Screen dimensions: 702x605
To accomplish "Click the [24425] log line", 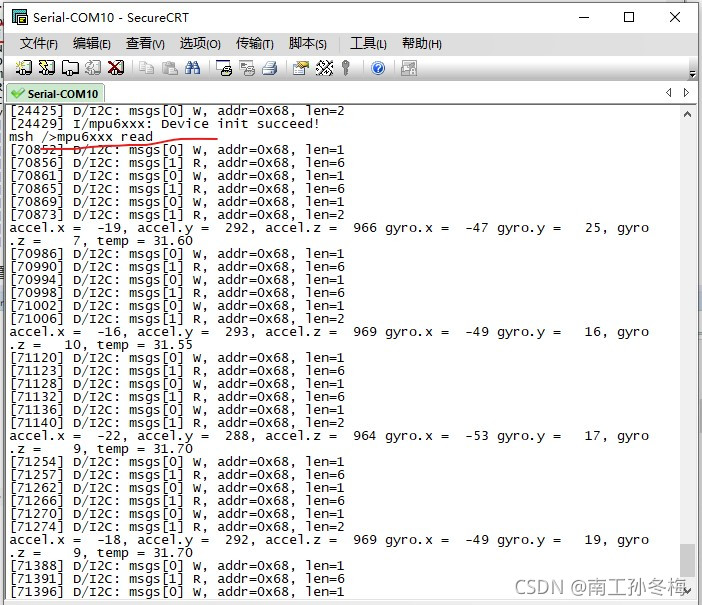I will coord(177,111).
